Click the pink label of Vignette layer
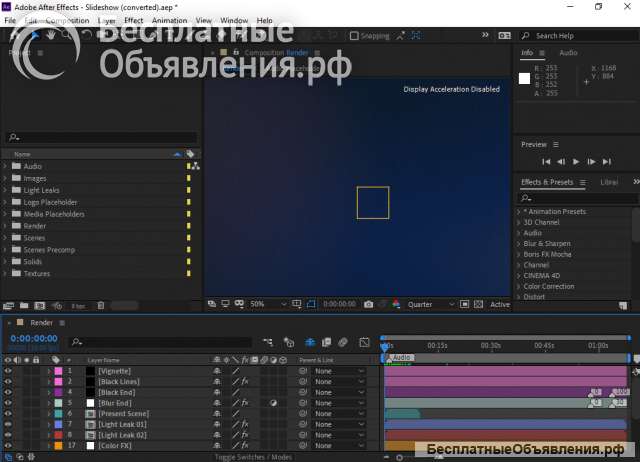The width and height of the screenshot is (640, 462). (58, 371)
